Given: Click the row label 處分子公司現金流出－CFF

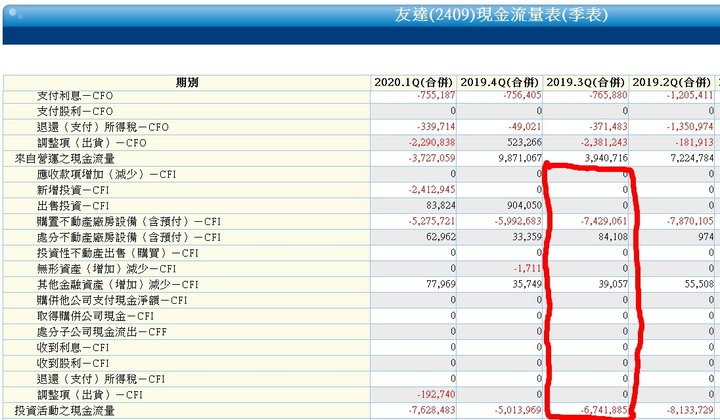Looking at the screenshot, I should coord(102,332).
